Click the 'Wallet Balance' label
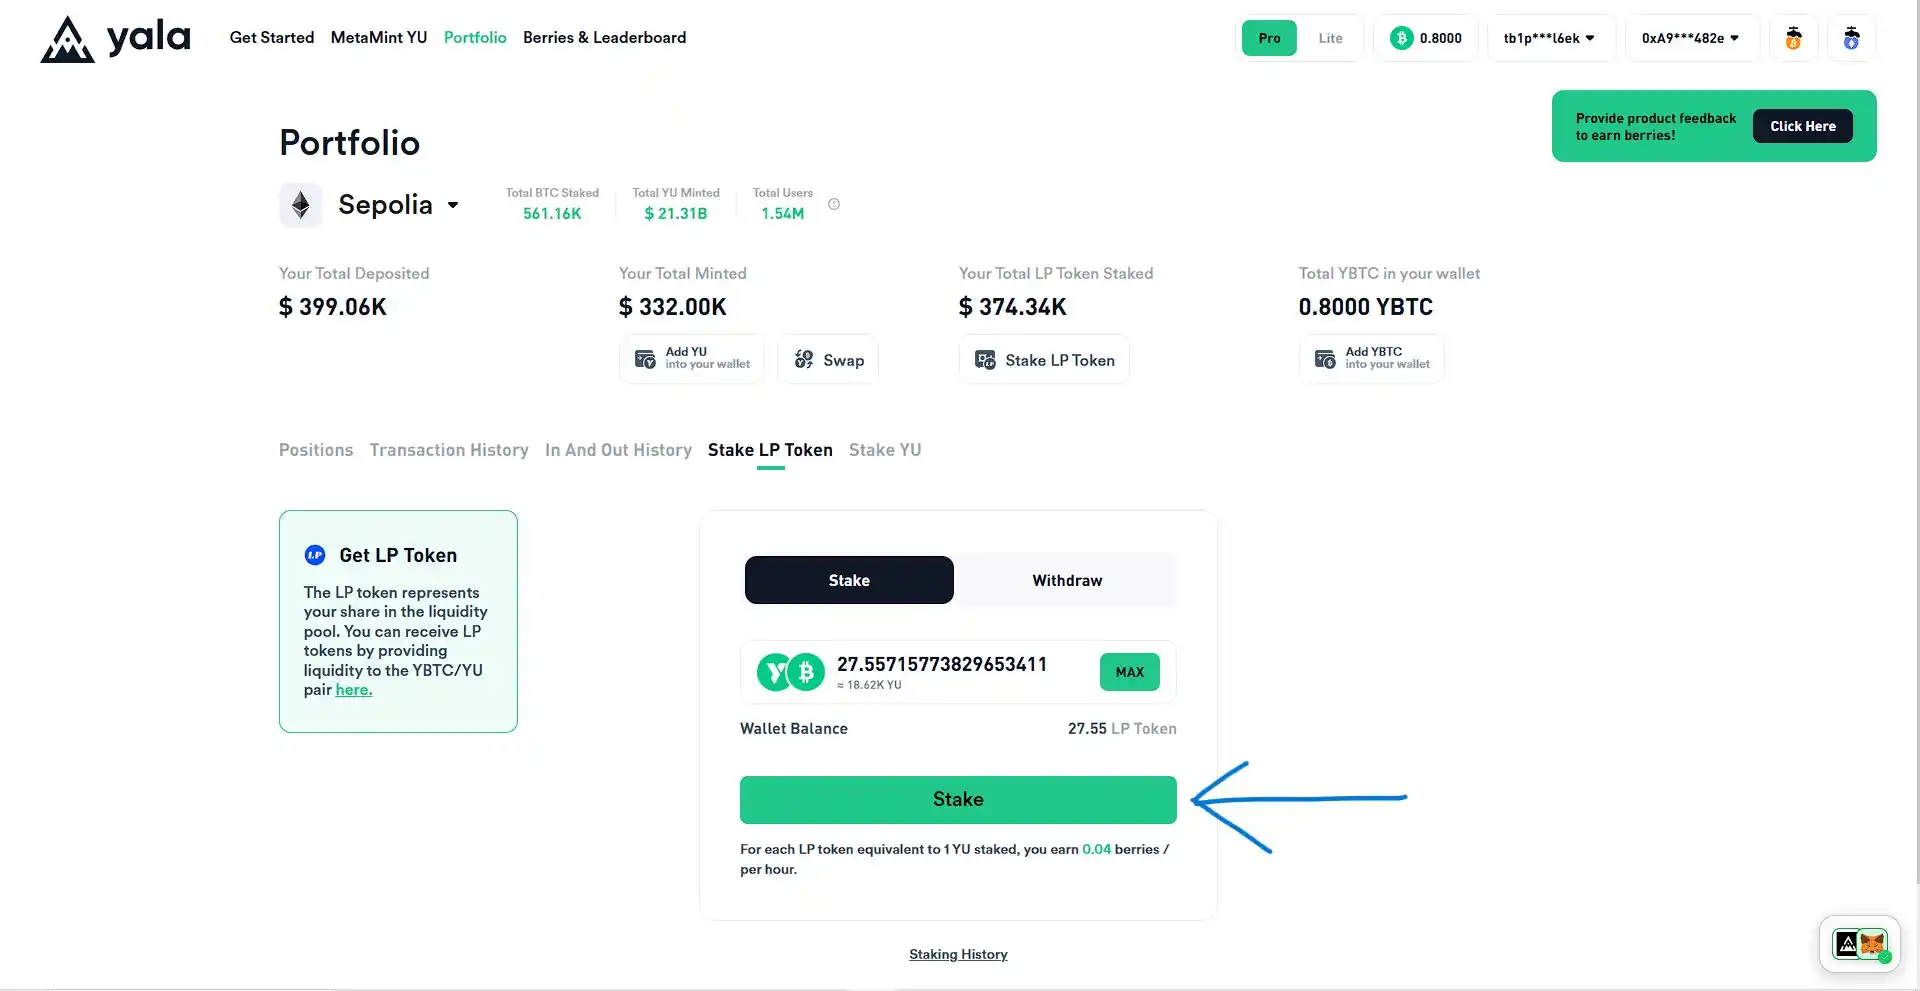 pyautogui.click(x=794, y=729)
